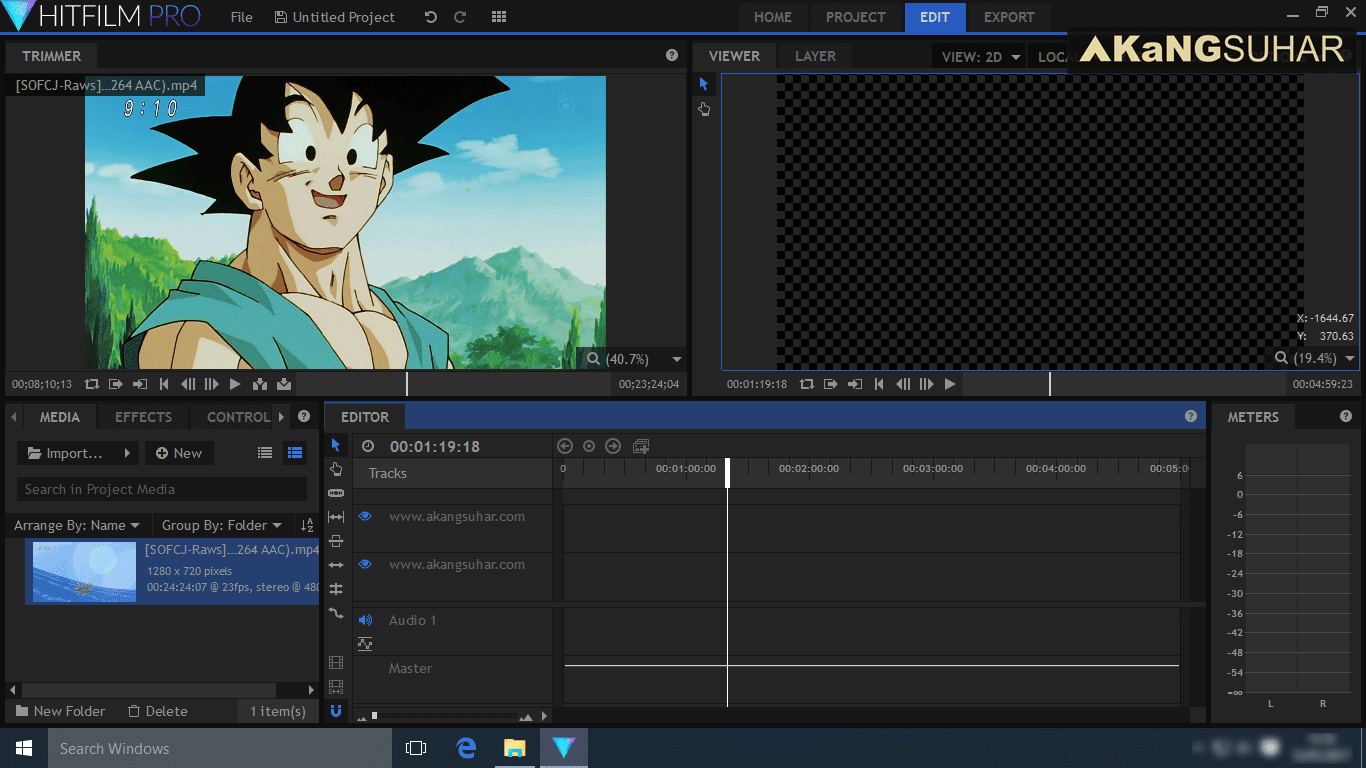Toggle the Media sort order icon
The height and width of the screenshot is (768, 1366).
pos(307,525)
